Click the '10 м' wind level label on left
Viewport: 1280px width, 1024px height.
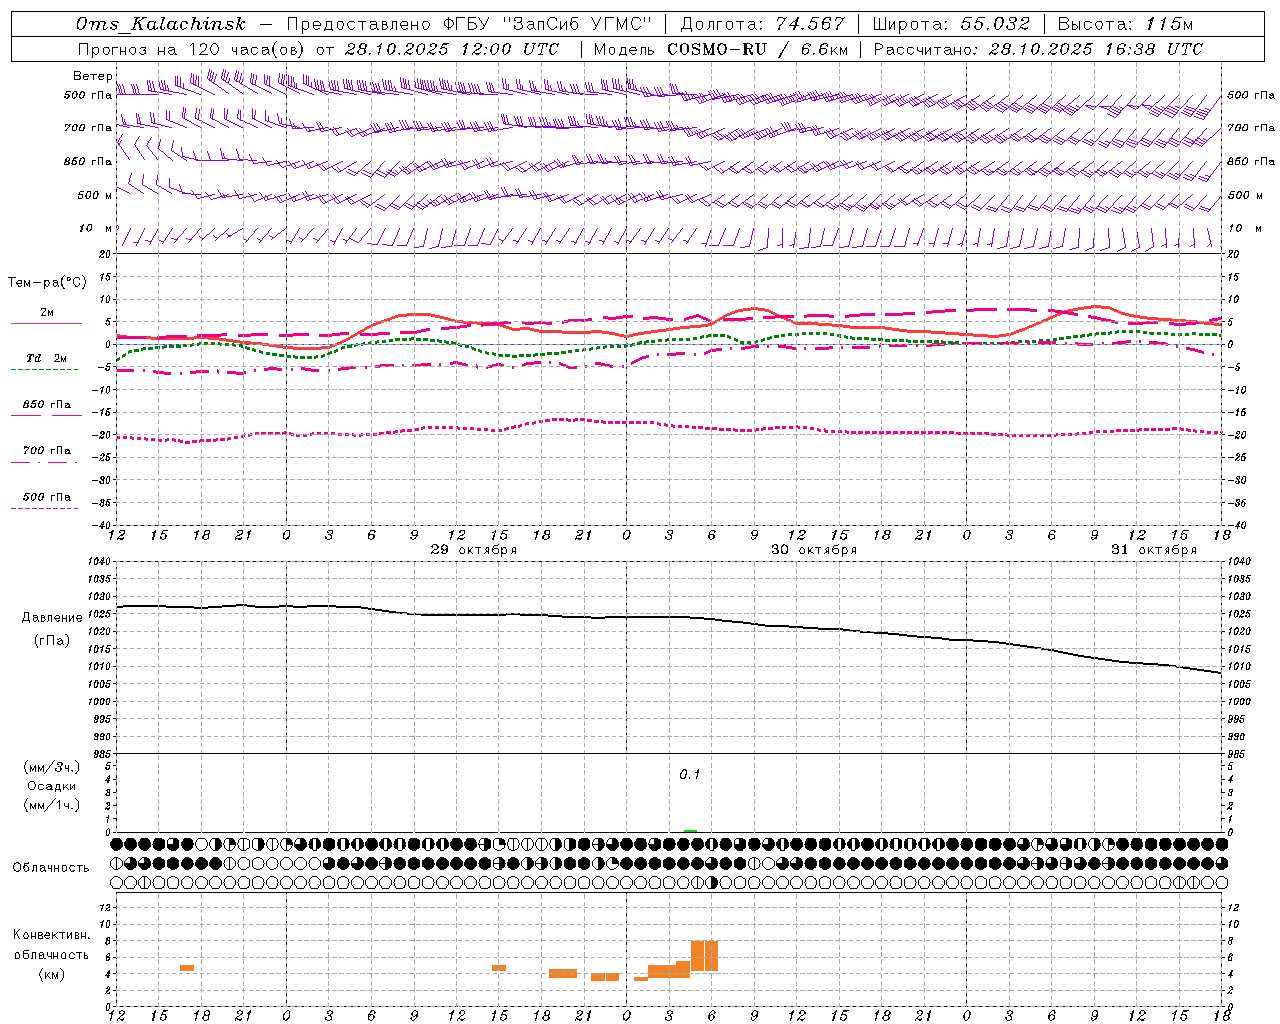point(96,228)
